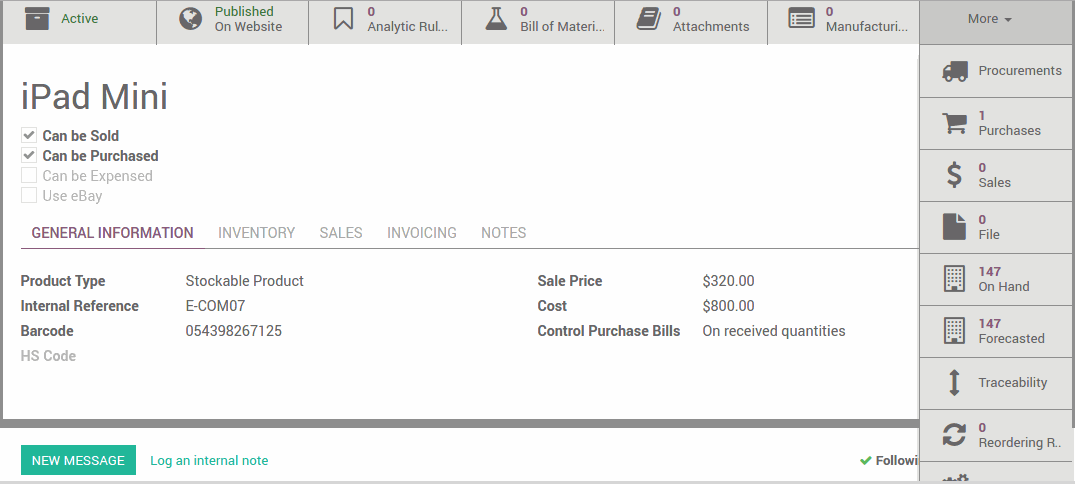Click the Stockable Product type value
Viewport: 1075px width, 484px height.
(245, 281)
